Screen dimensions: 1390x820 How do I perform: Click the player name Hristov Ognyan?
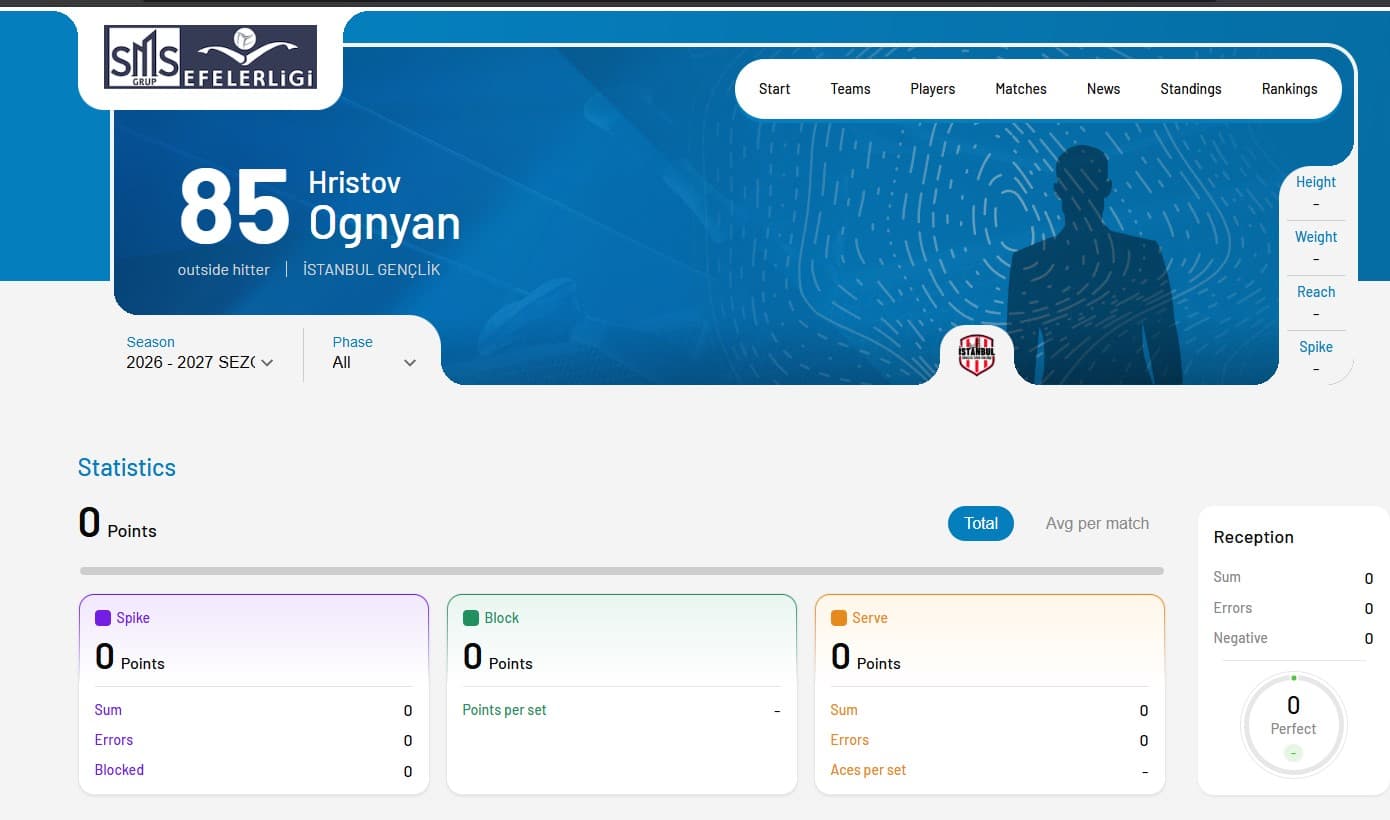(x=384, y=206)
